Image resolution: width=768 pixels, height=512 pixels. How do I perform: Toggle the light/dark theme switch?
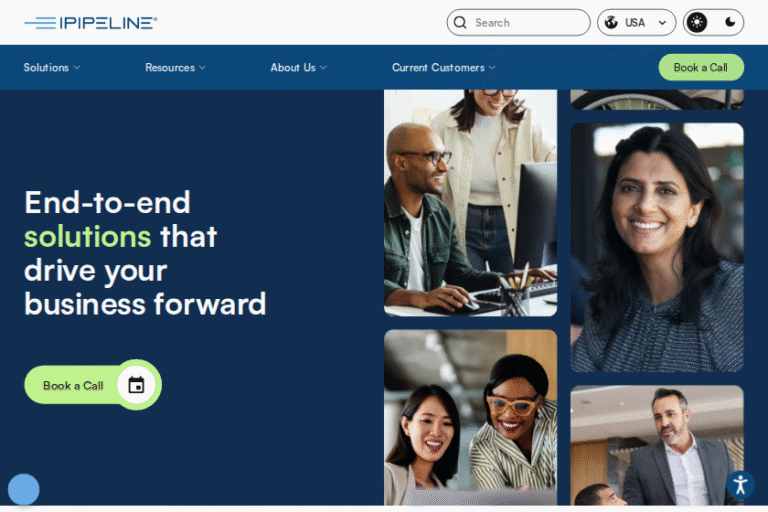click(x=713, y=23)
